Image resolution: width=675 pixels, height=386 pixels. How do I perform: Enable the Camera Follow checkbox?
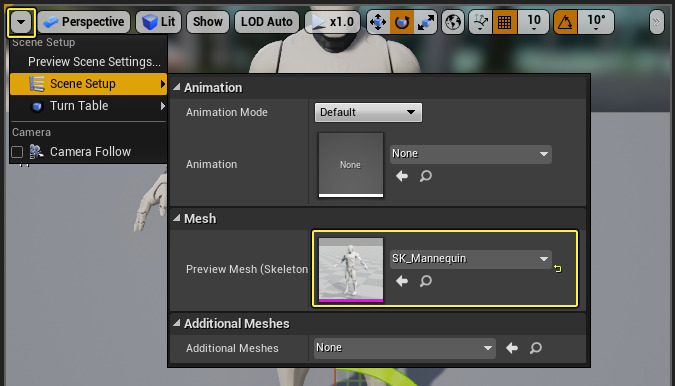point(17,152)
